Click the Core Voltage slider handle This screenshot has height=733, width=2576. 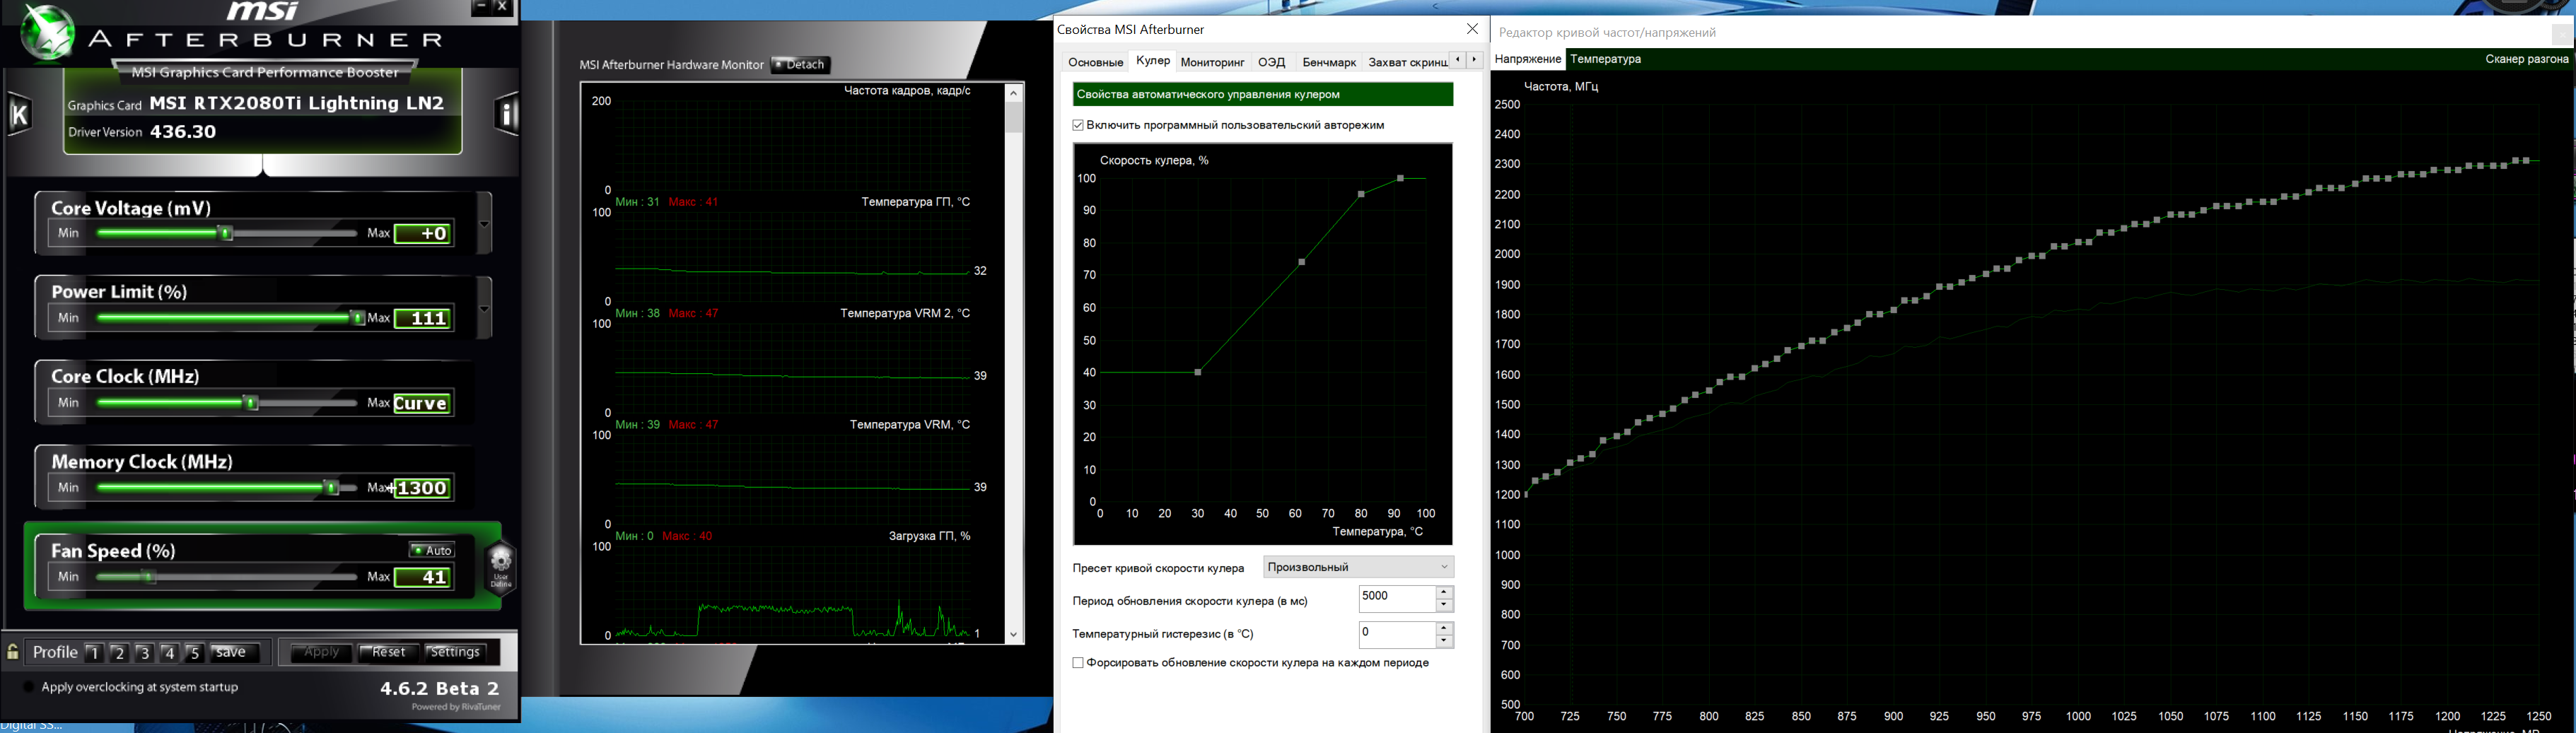pos(226,234)
